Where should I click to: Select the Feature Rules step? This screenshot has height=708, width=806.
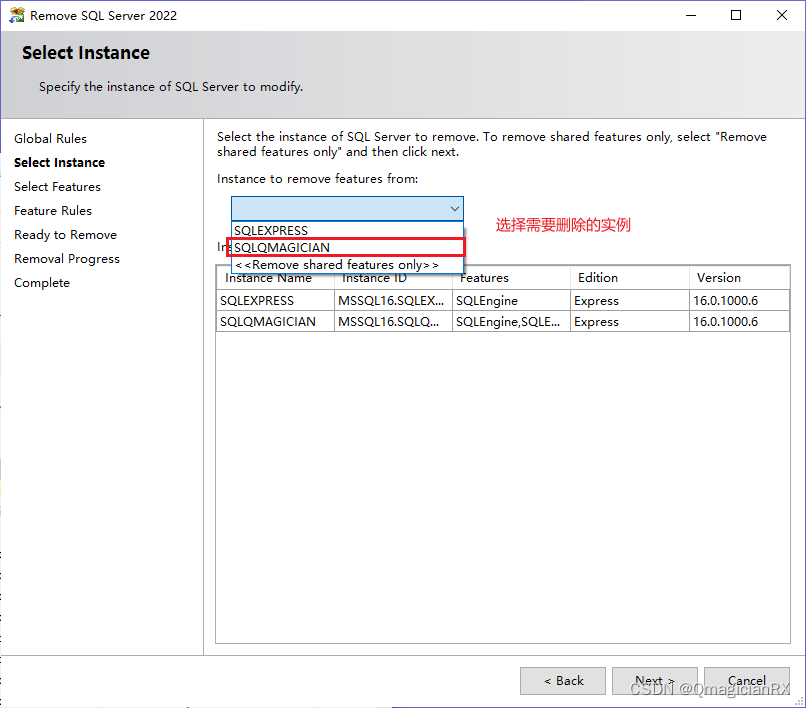pos(53,211)
